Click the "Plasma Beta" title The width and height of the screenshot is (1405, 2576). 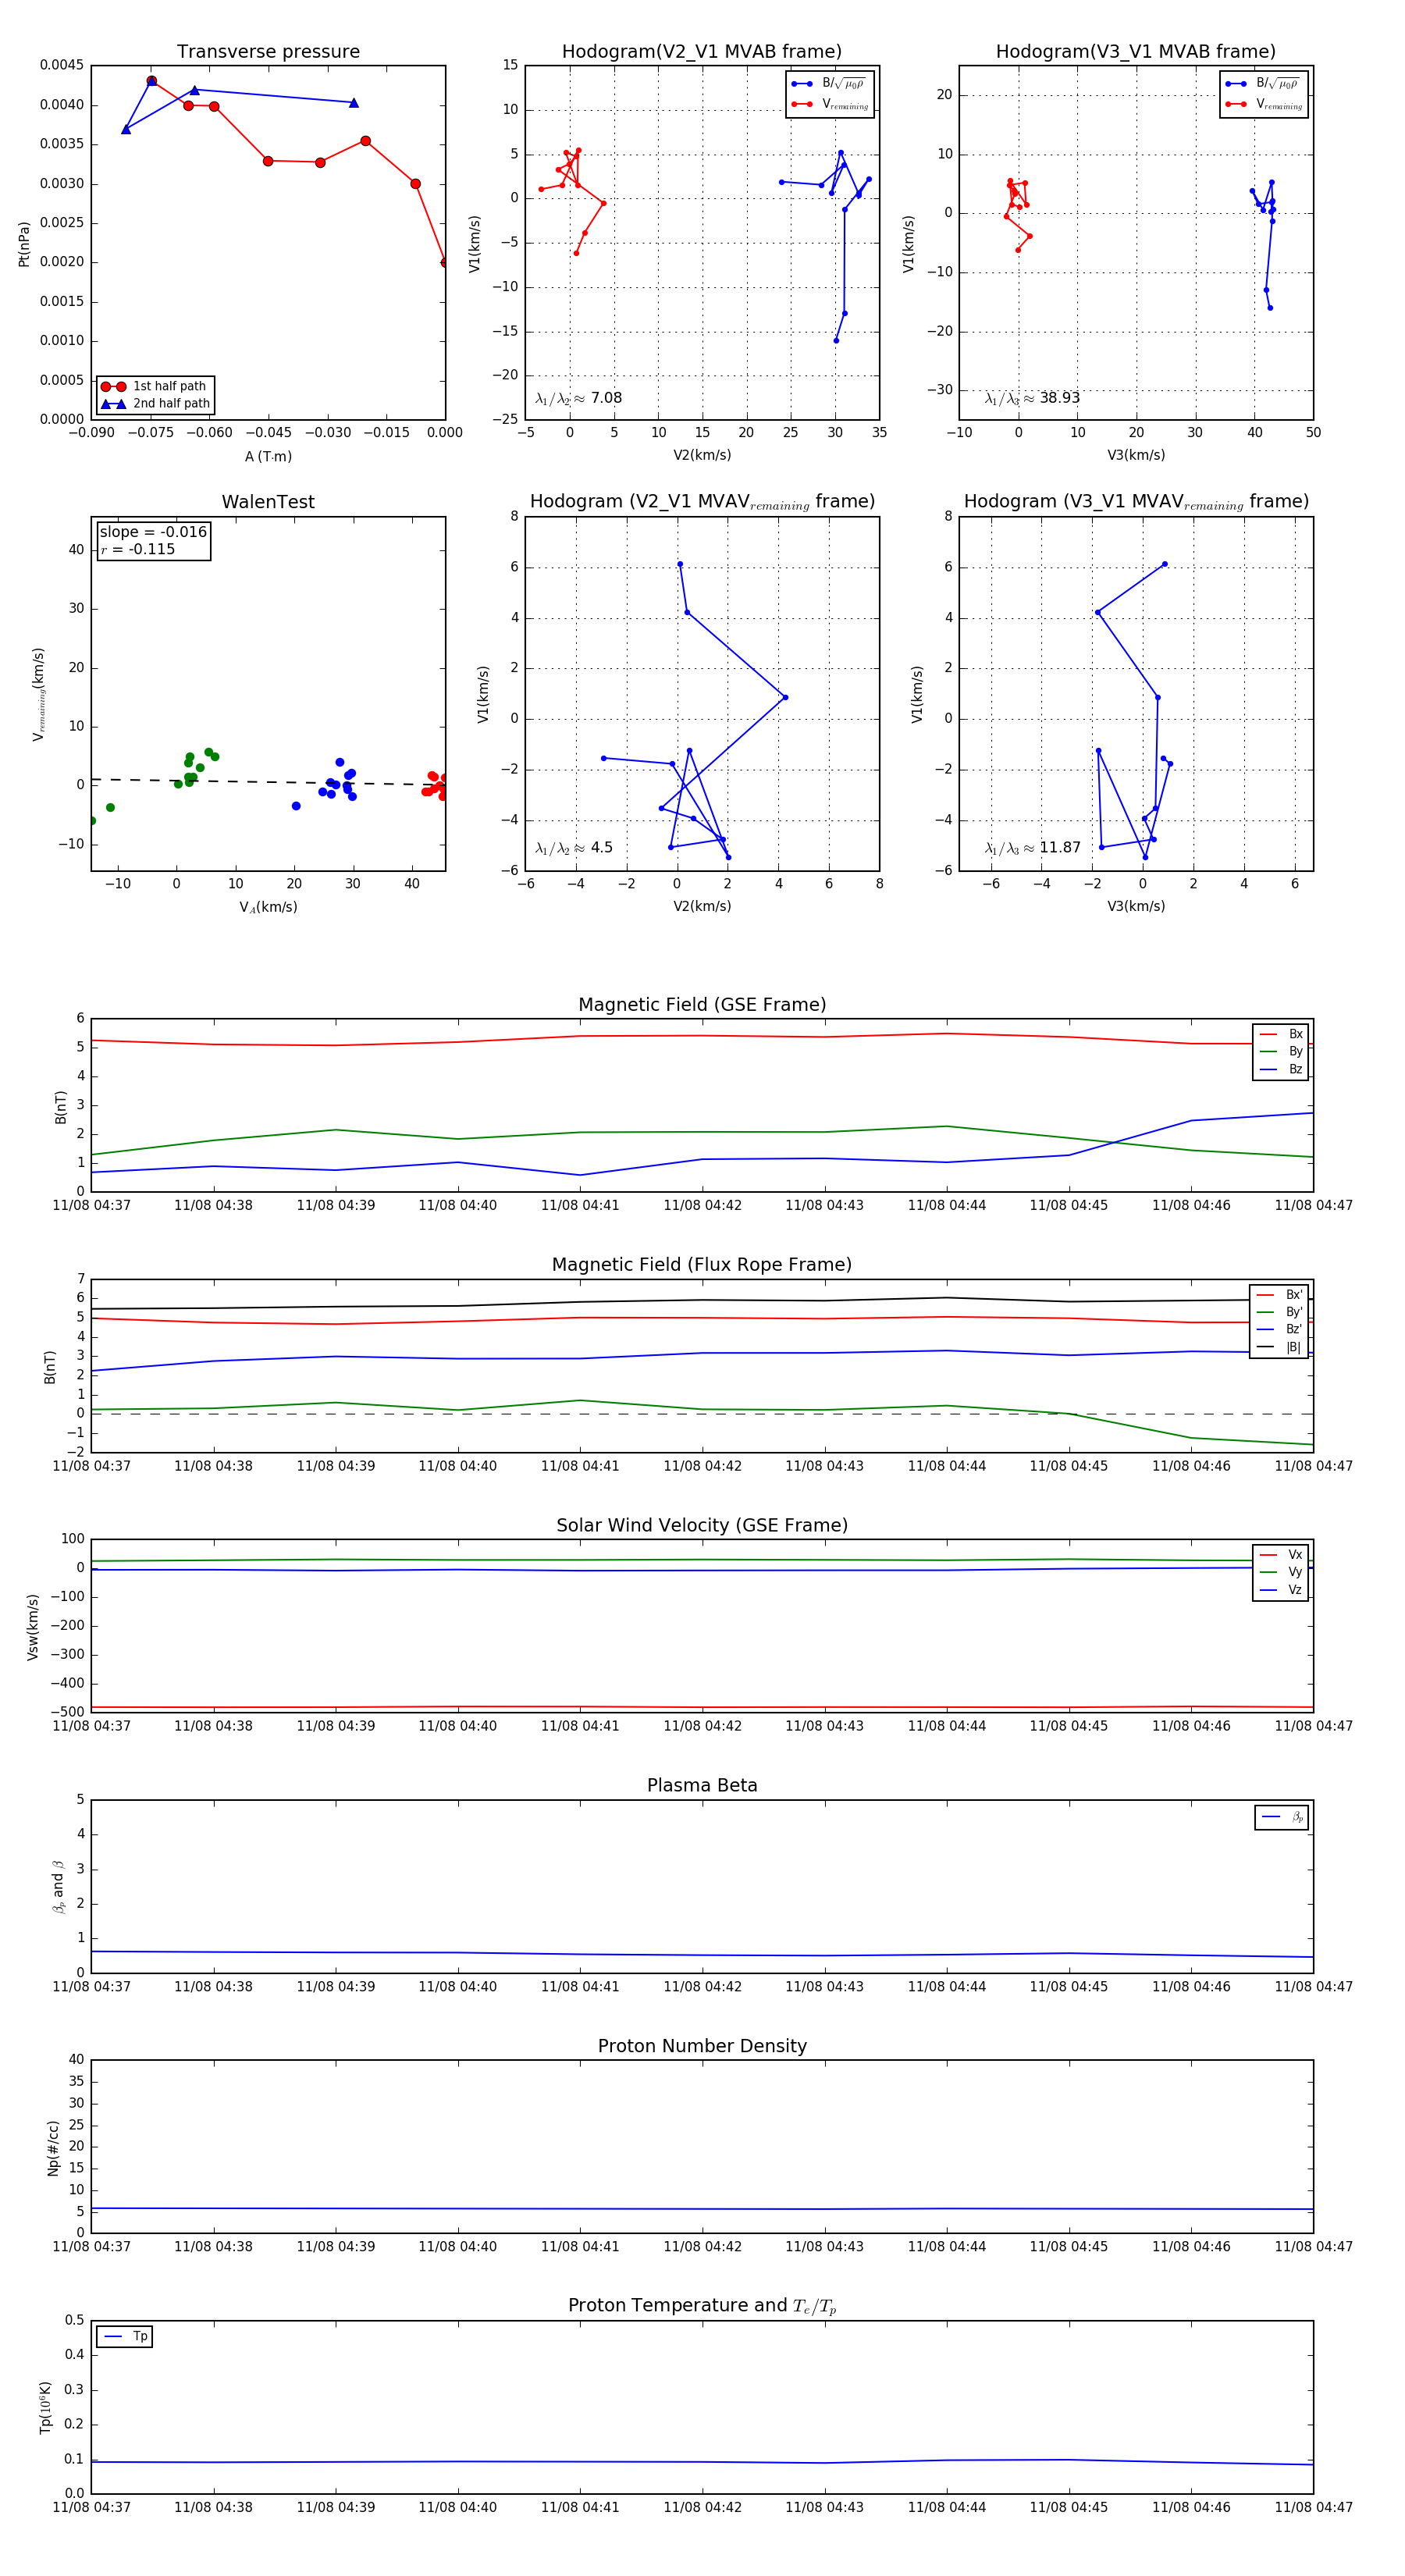coord(702,1786)
